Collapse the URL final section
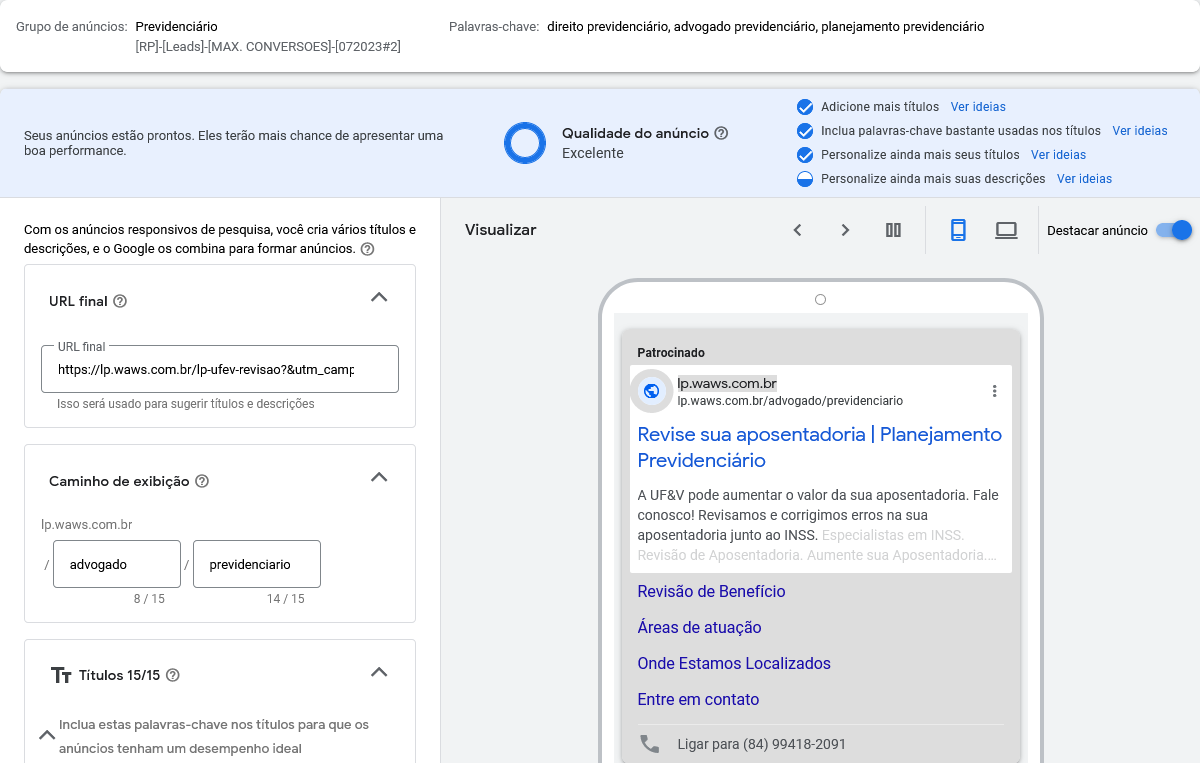 point(379,297)
